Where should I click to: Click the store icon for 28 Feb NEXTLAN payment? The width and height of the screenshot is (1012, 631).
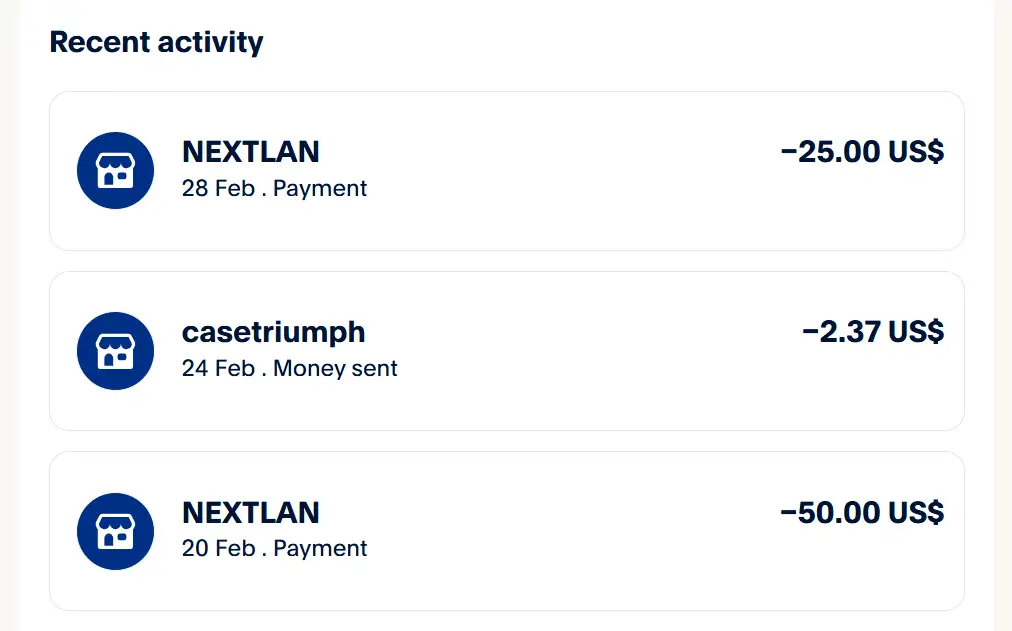115,171
